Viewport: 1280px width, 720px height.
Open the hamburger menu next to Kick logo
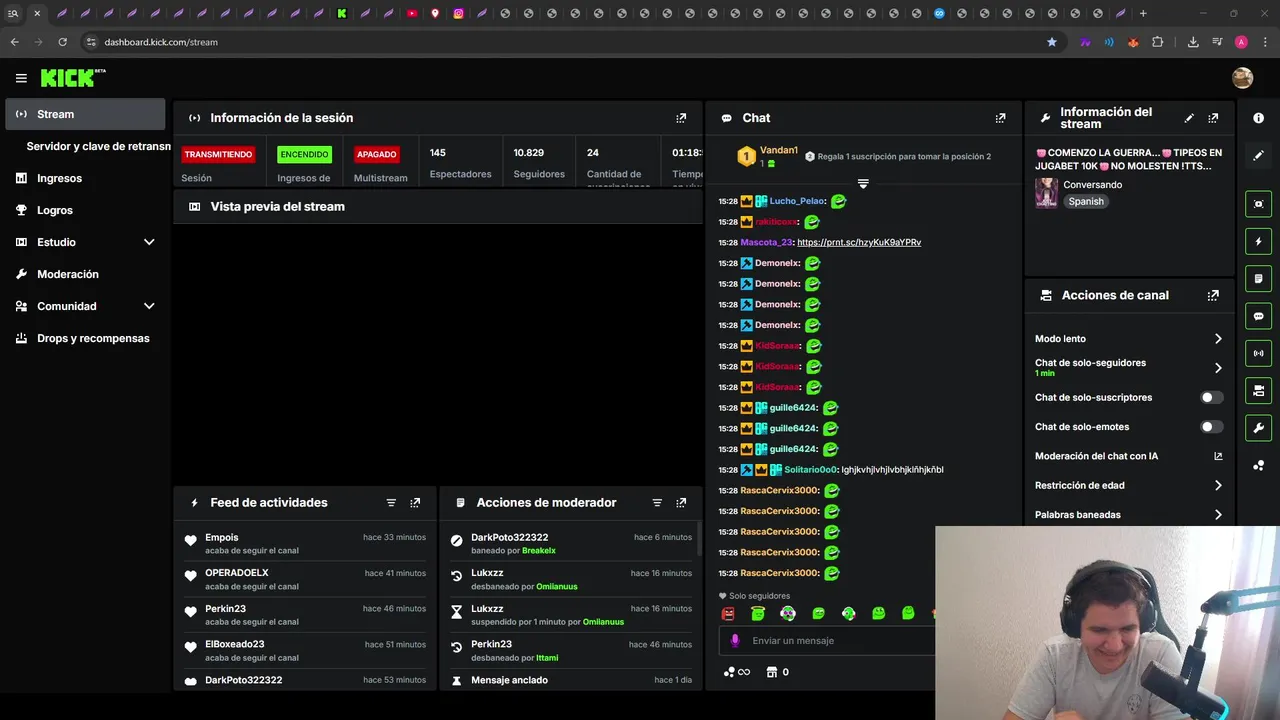coord(21,78)
